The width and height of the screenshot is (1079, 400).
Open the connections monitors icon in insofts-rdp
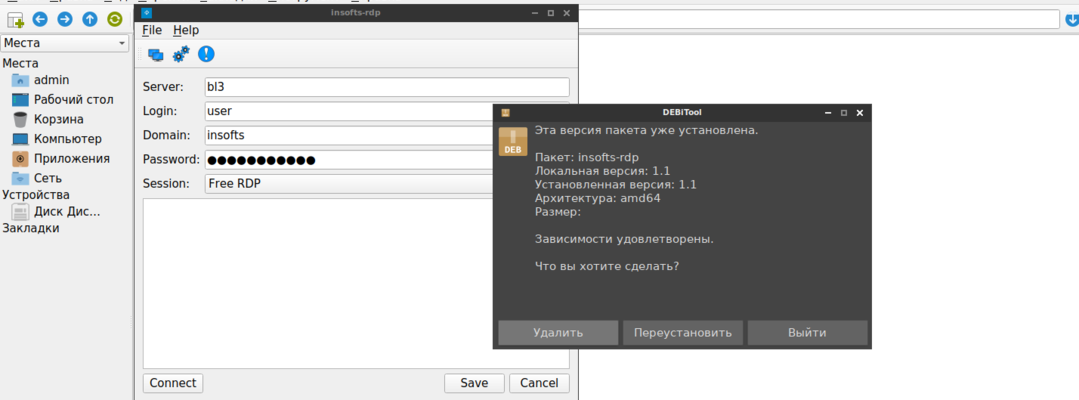coord(156,54)
